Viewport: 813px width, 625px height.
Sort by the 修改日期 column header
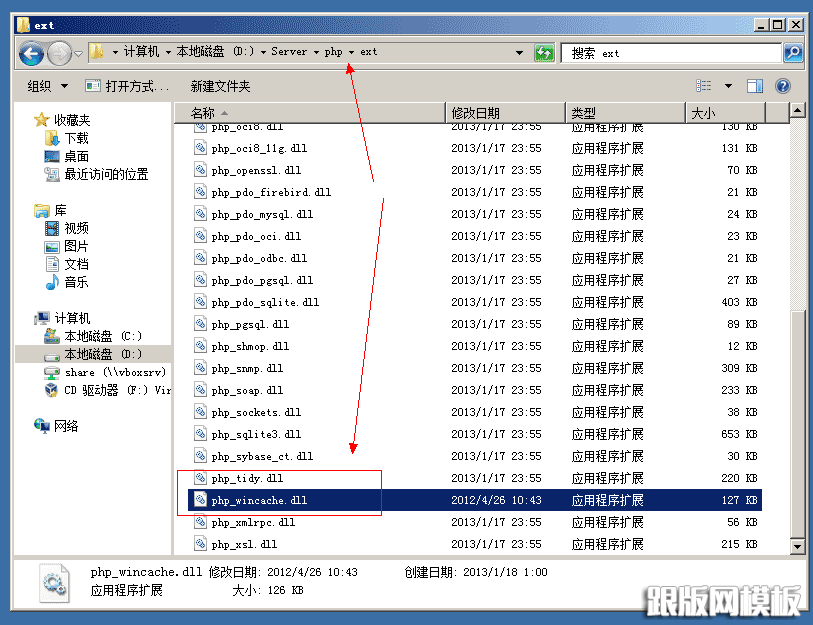(x=506, y=113)
